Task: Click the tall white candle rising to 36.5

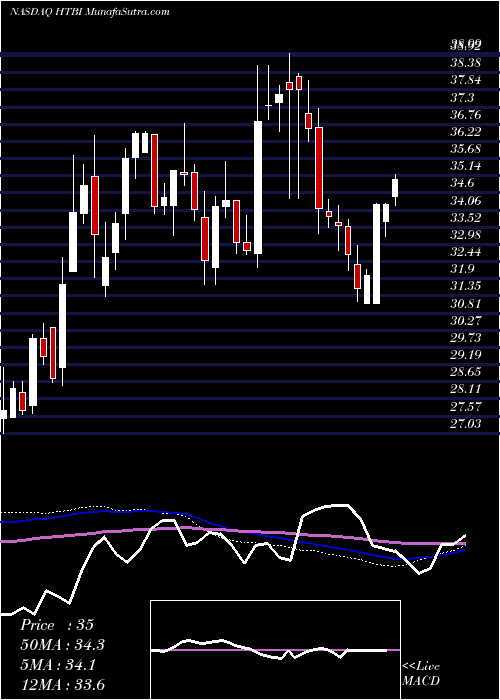Action: 258,188
